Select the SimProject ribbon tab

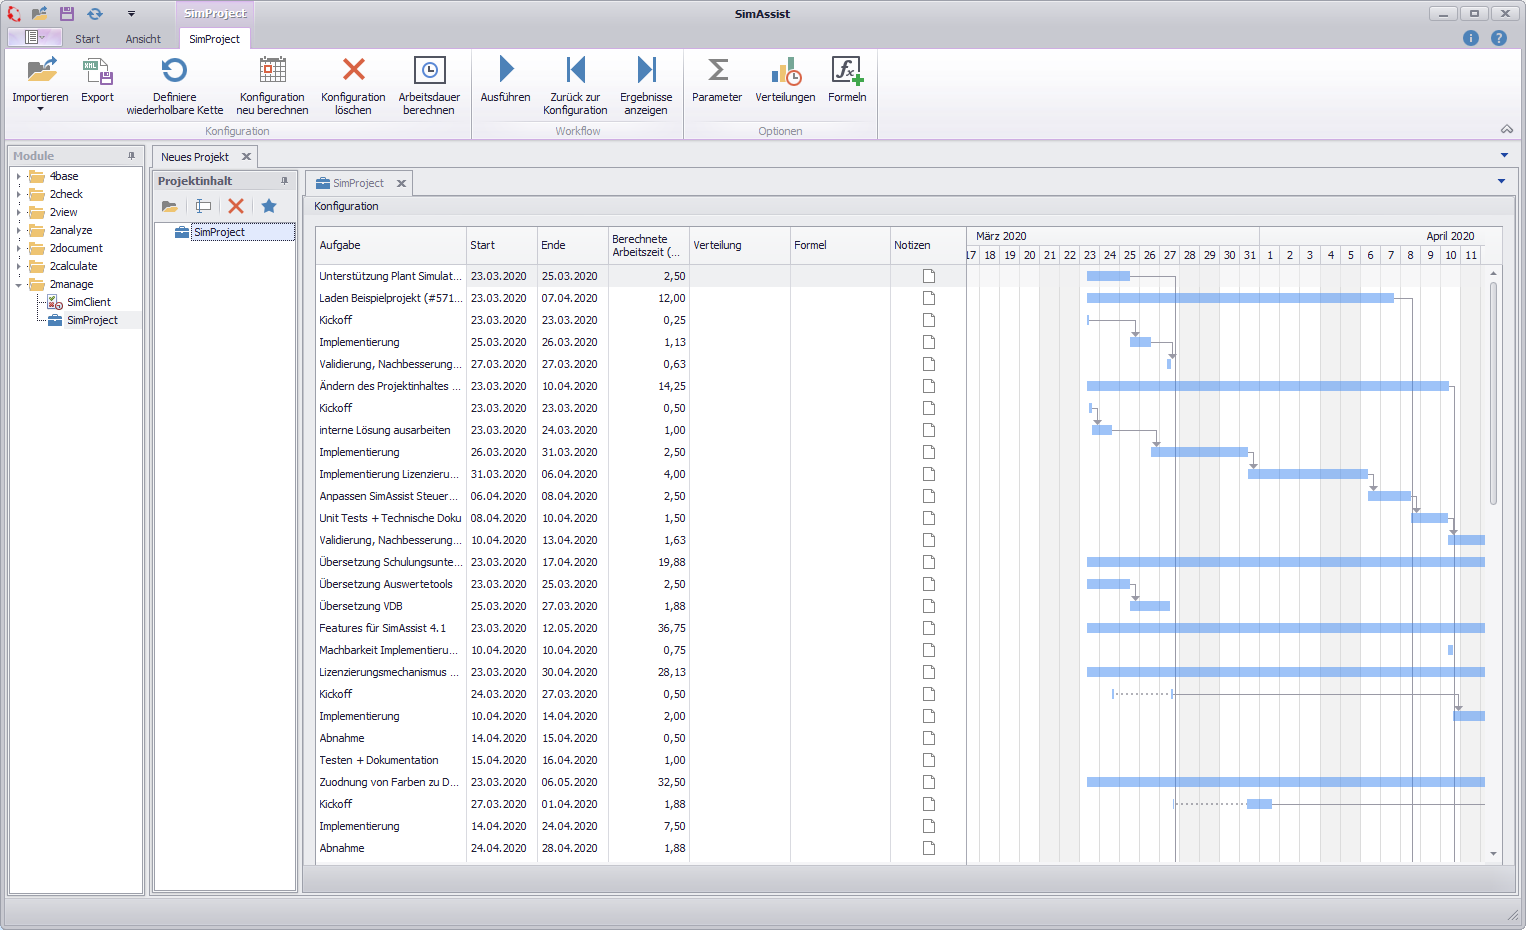tap(214, 39)
